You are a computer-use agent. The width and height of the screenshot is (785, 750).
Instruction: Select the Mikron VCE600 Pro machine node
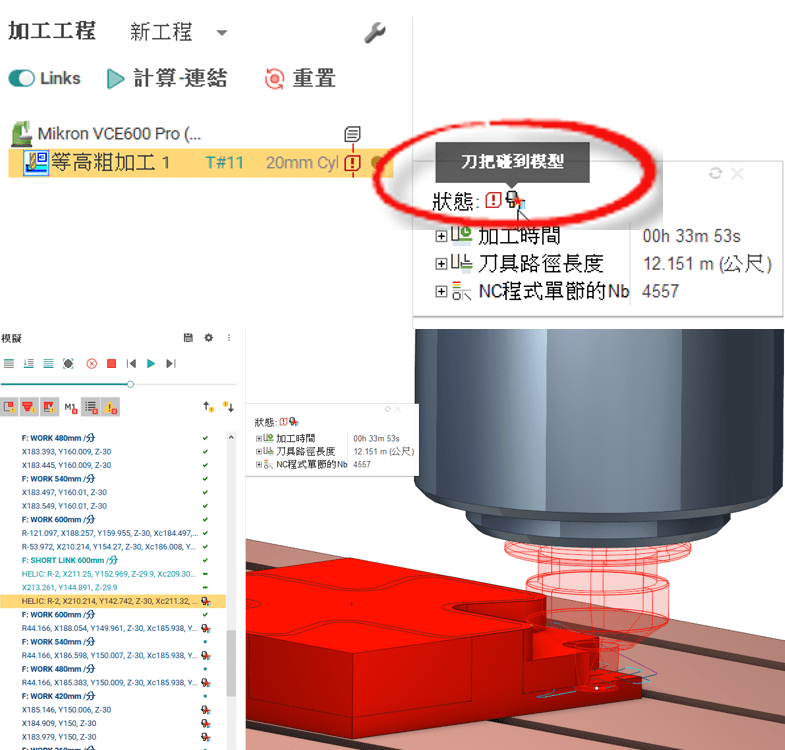pos(119,134)
